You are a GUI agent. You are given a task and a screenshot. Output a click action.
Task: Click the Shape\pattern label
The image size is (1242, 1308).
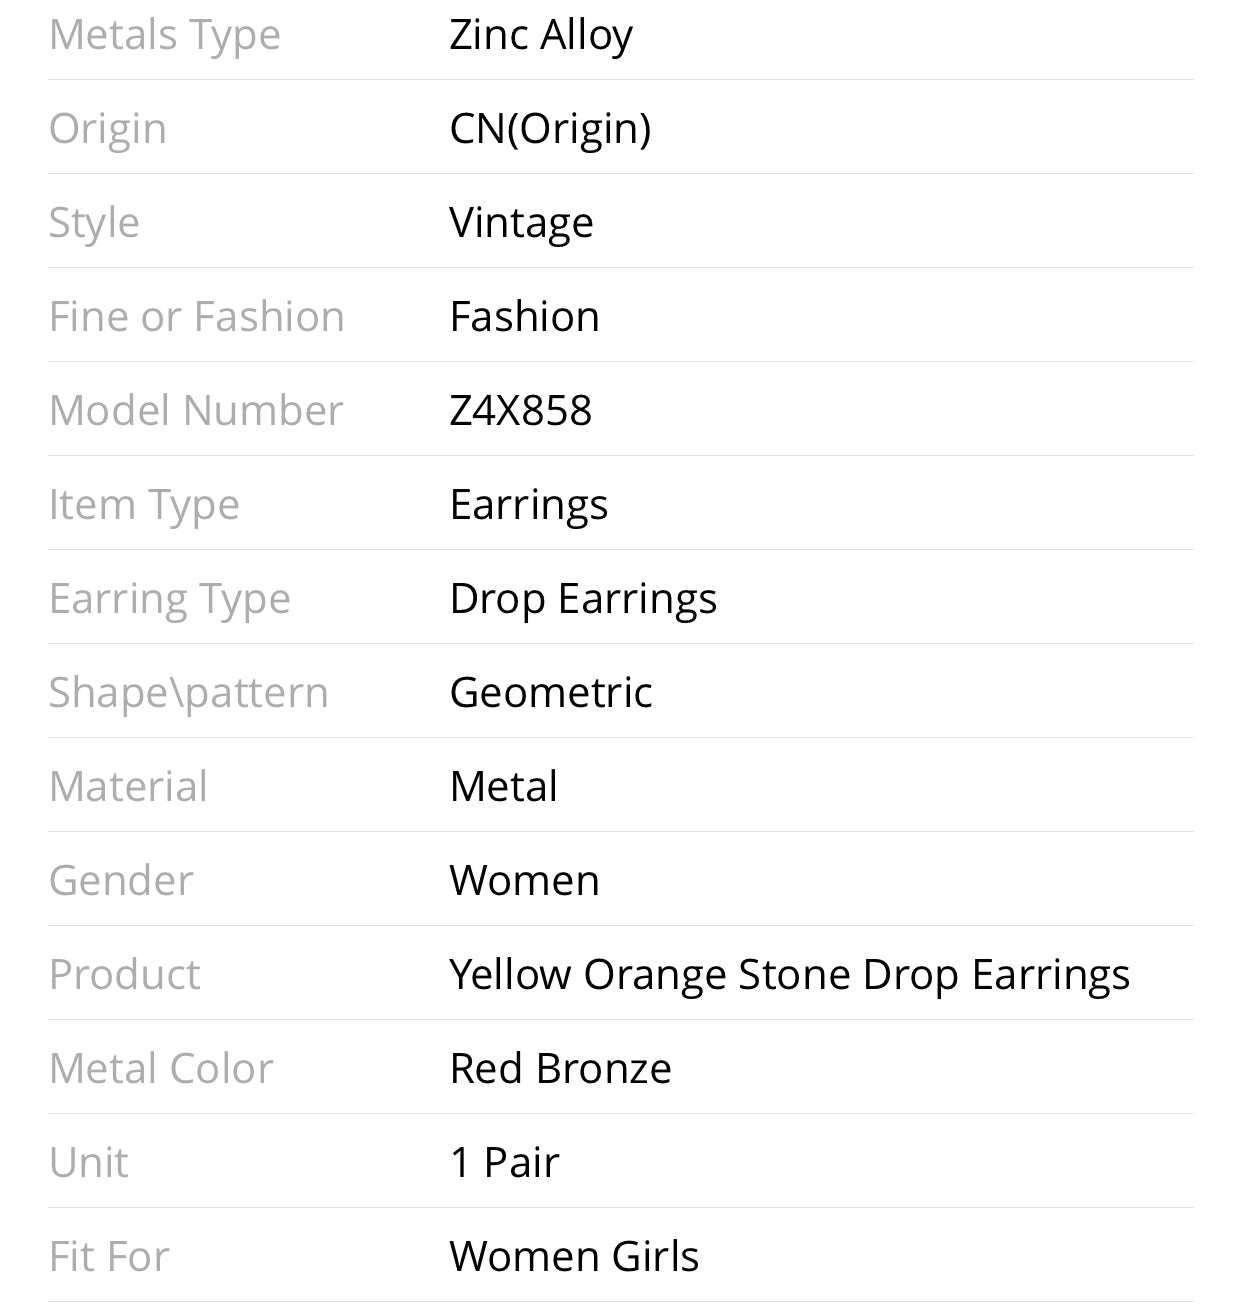[189, 693]
